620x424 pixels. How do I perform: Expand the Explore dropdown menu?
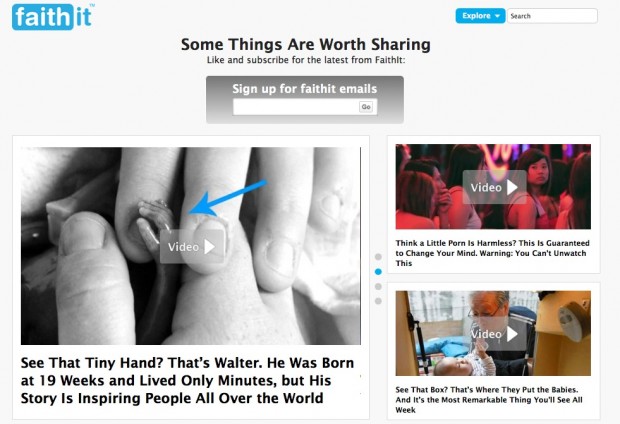pos(480,16)
